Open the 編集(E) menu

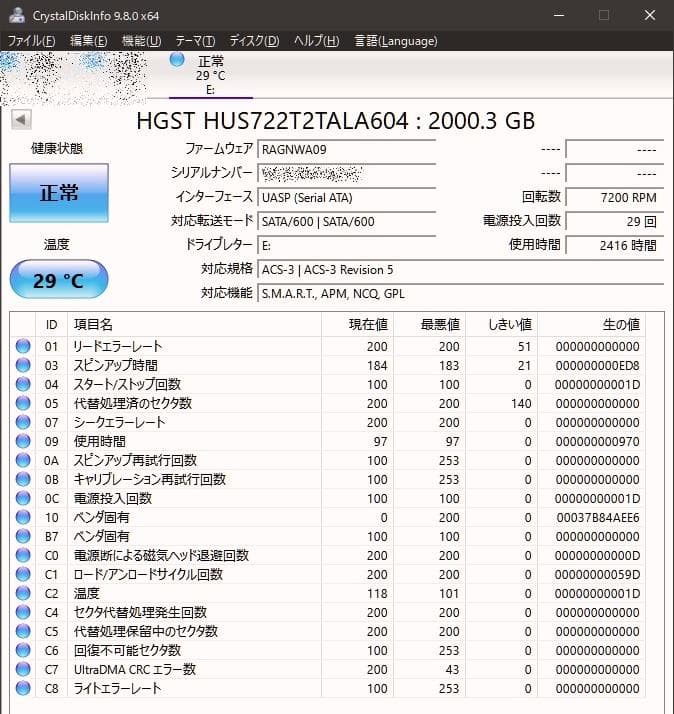click(89, 41)
